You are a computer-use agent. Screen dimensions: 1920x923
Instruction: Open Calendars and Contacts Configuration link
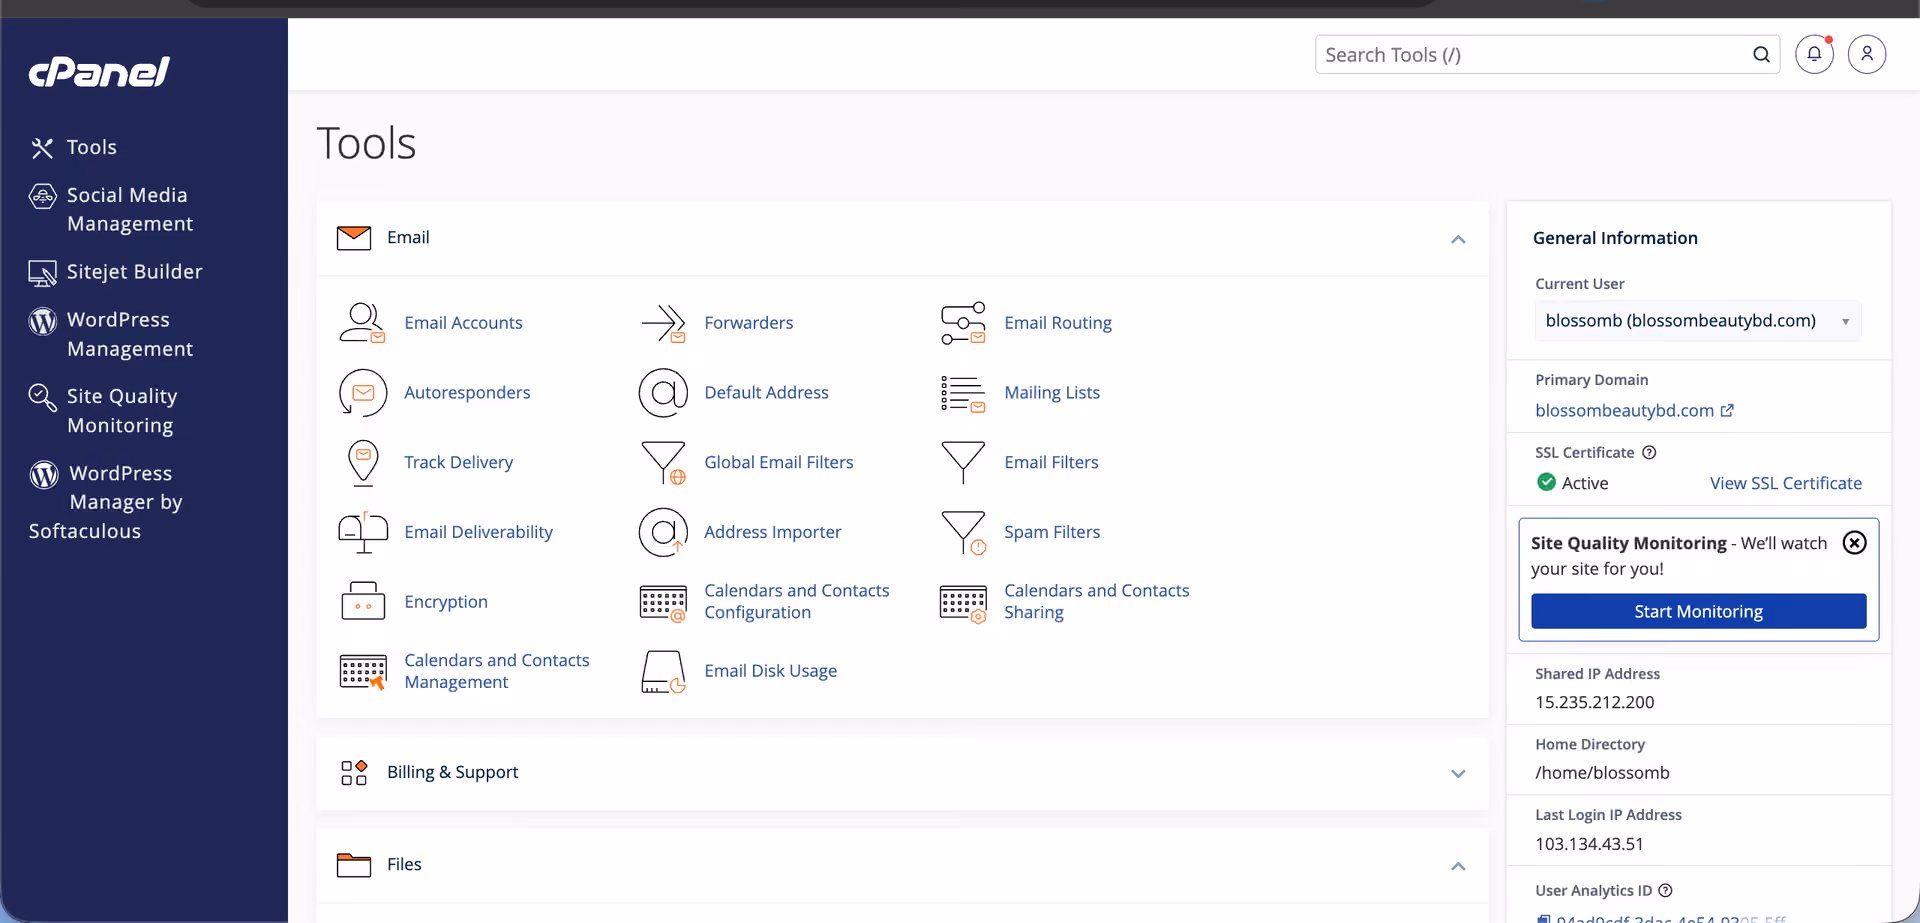pos(797,602)
